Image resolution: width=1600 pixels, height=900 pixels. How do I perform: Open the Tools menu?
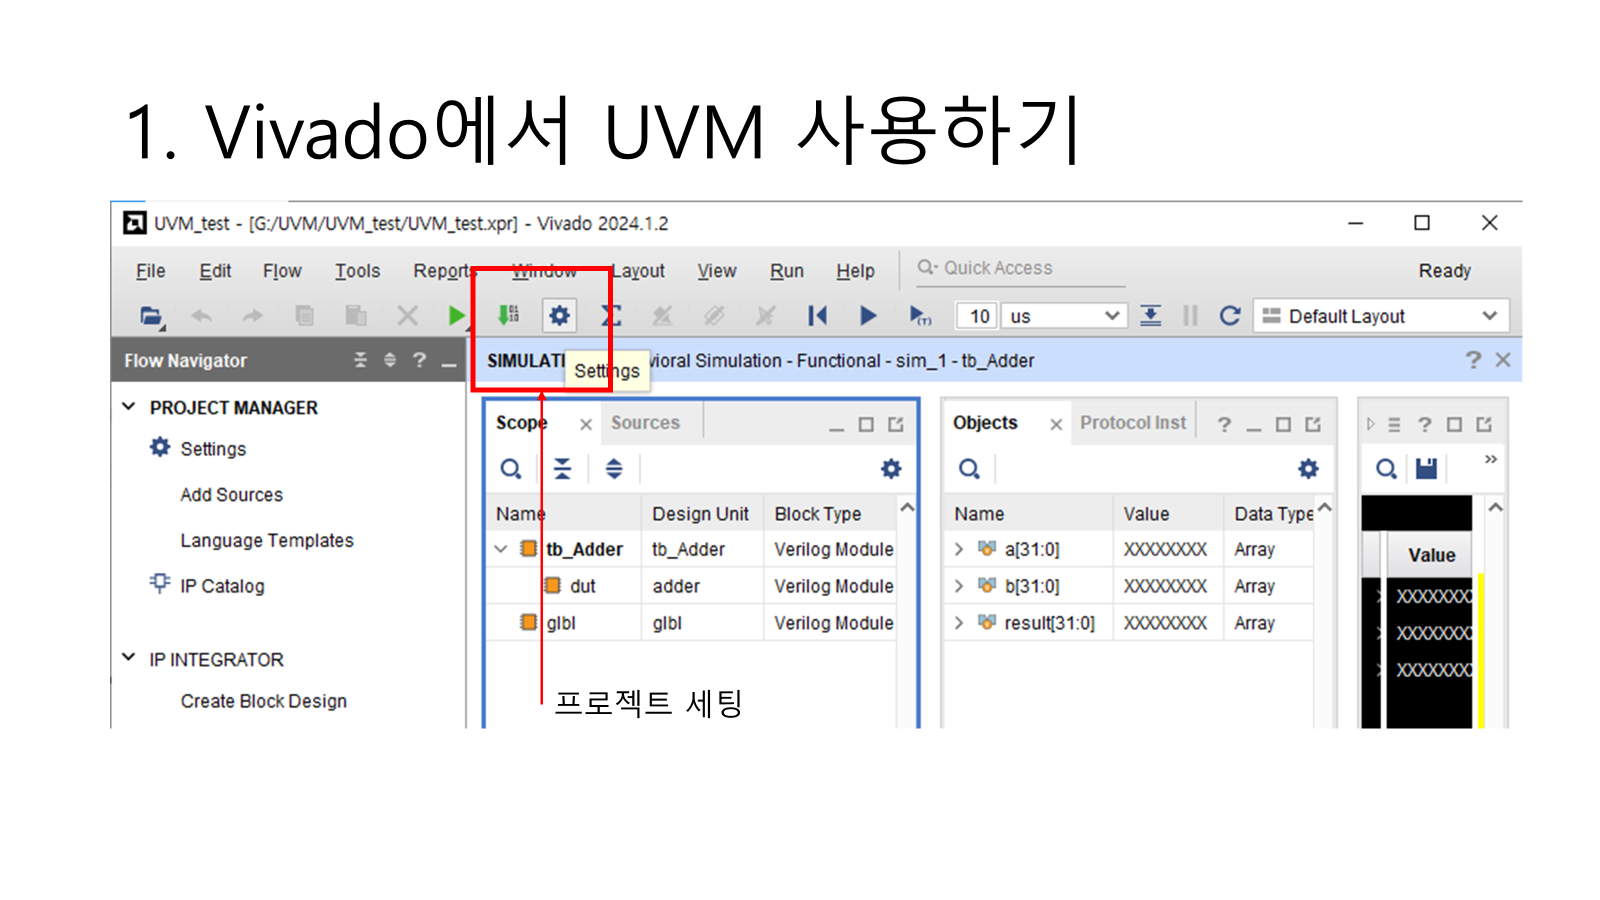click(x=357, y=271)
